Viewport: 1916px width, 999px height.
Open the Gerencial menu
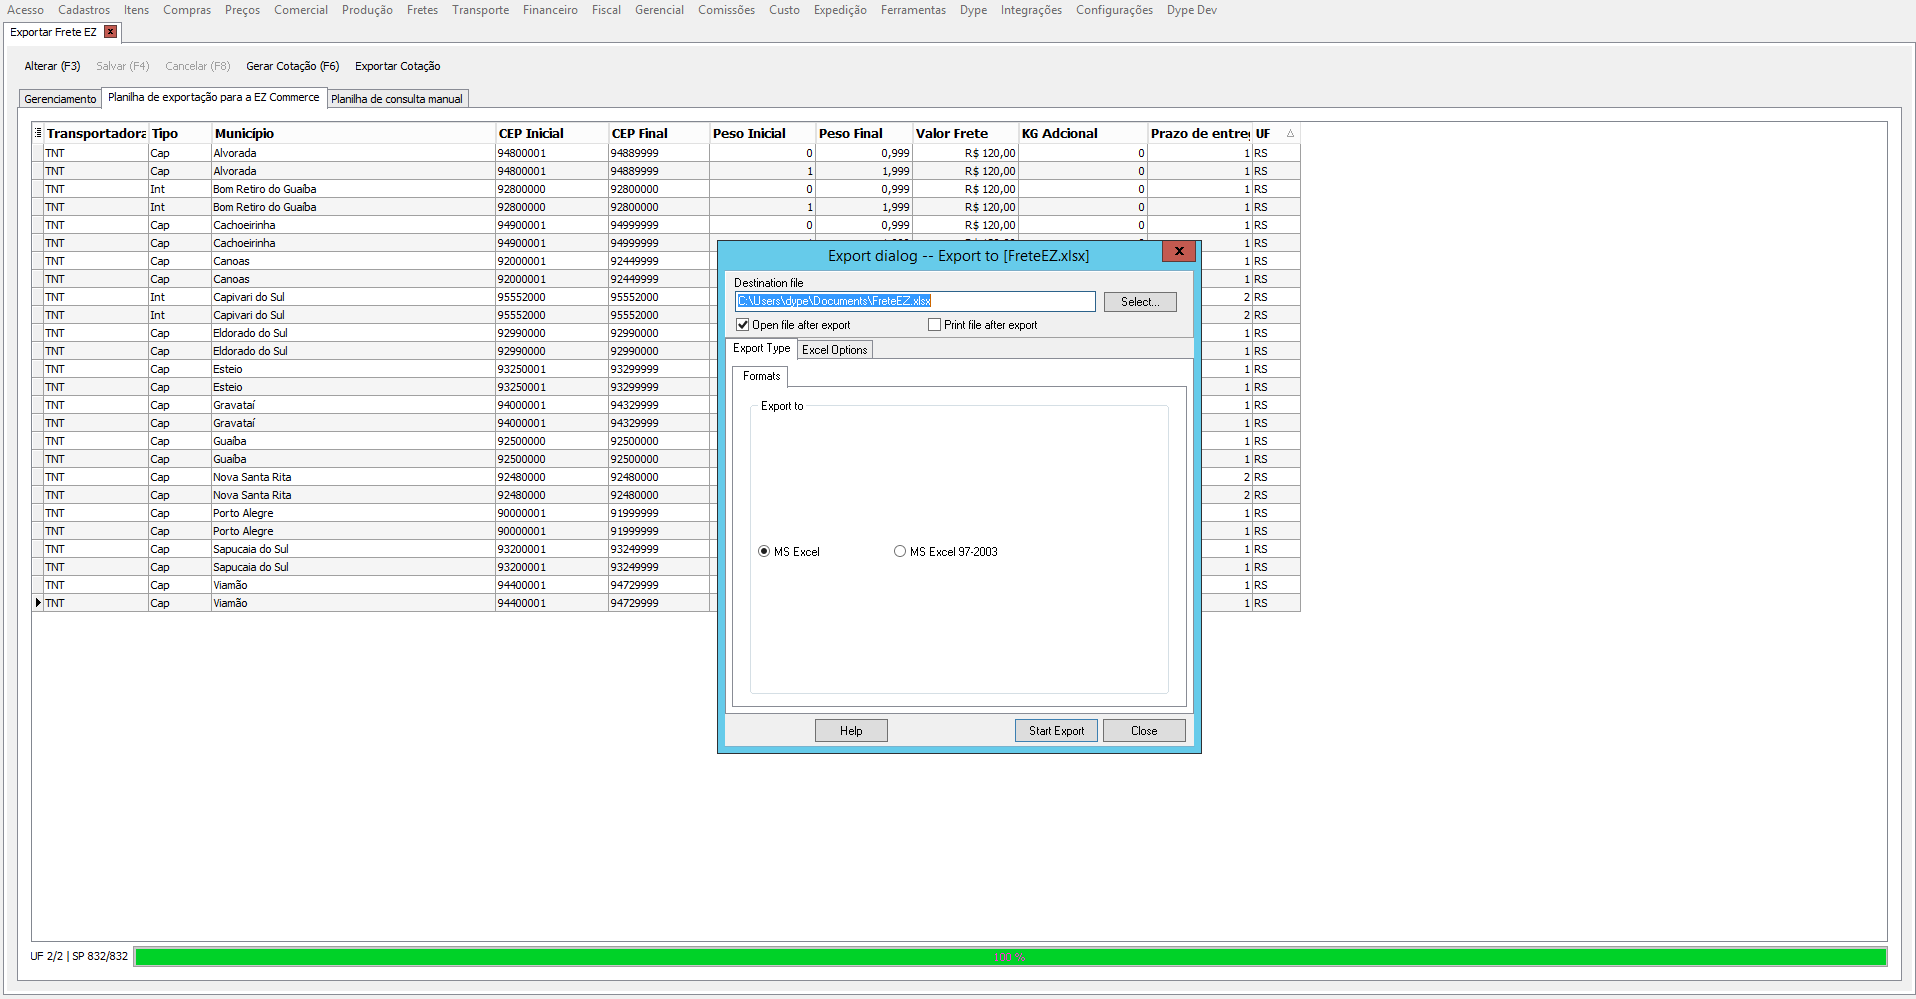pos(659,10)
